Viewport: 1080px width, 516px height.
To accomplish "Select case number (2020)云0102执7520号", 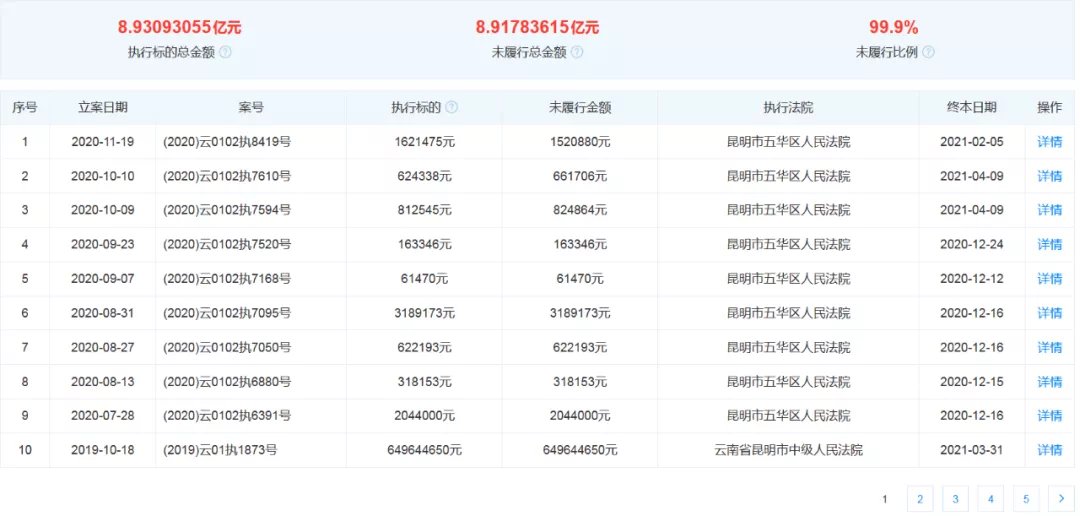I will click(x=227, y=245).
